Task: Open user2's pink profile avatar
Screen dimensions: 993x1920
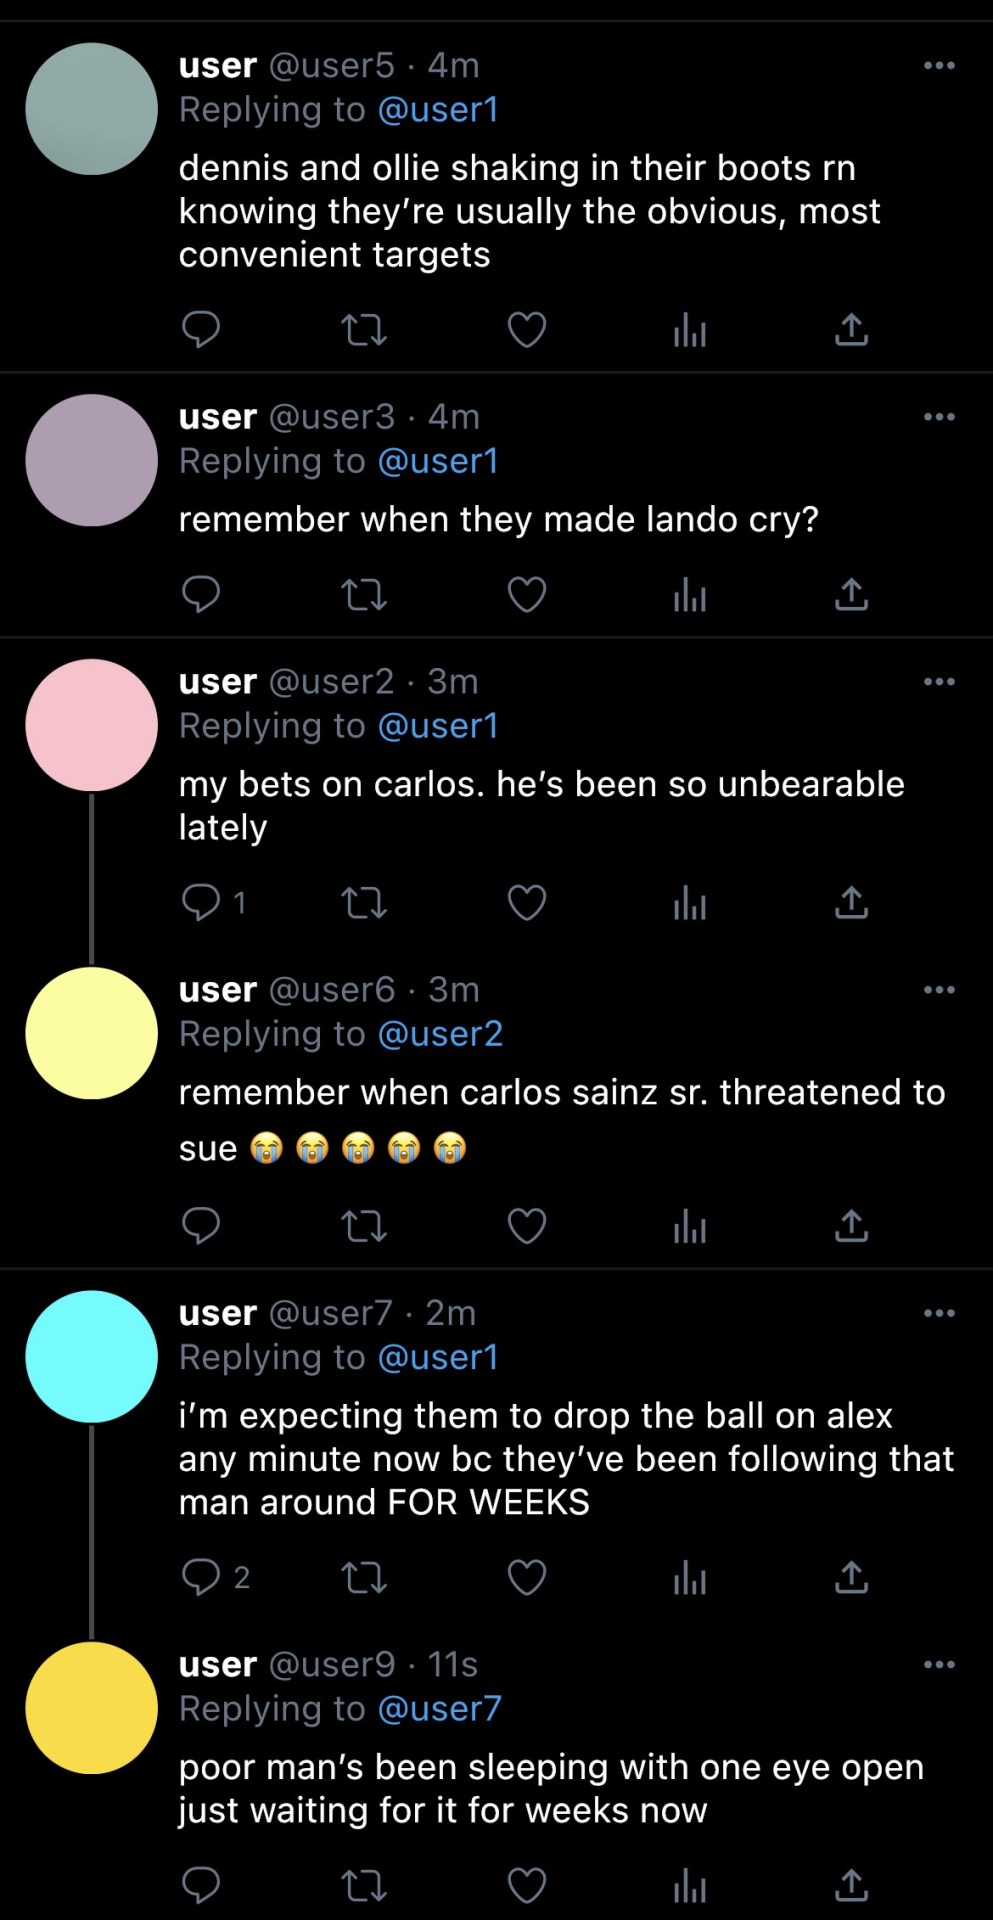Action: [91, 725]
